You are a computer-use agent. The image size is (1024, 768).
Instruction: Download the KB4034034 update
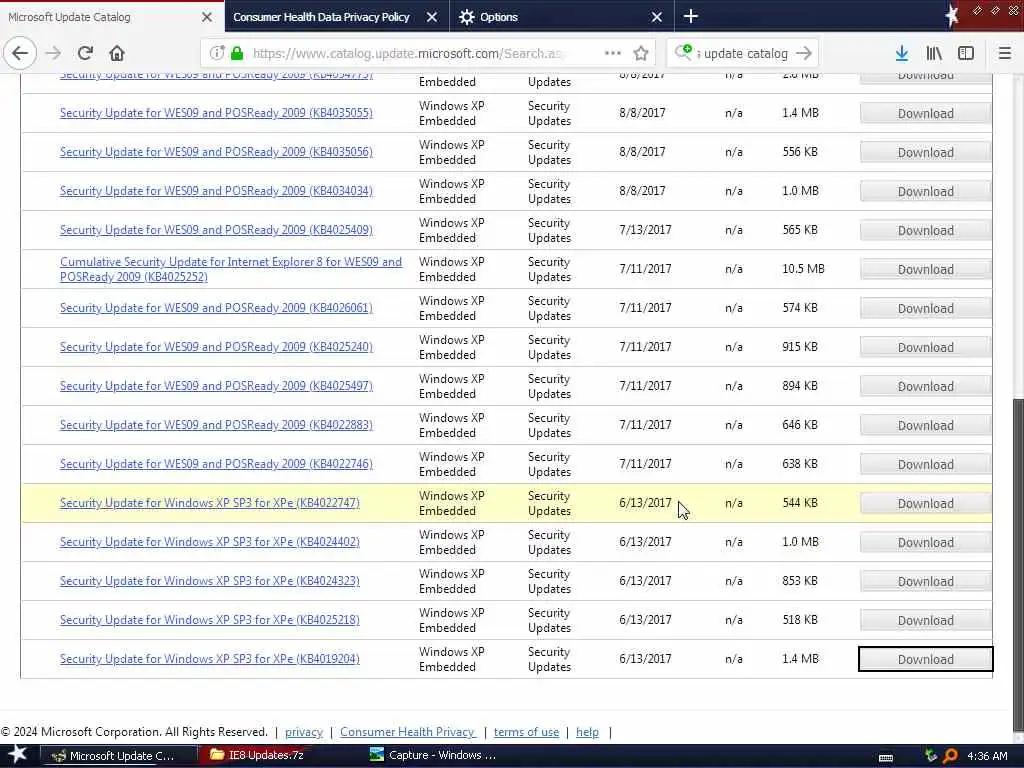[x=925, y=191]
